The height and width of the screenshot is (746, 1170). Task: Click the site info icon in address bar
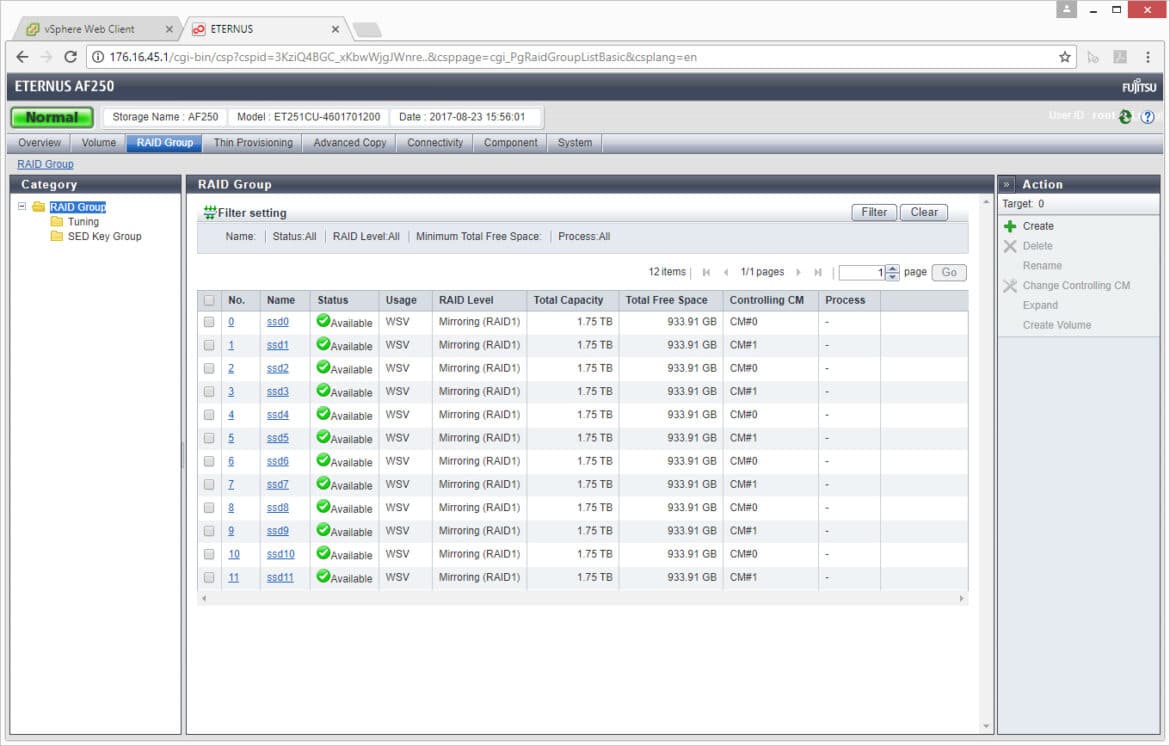[98, 57]
